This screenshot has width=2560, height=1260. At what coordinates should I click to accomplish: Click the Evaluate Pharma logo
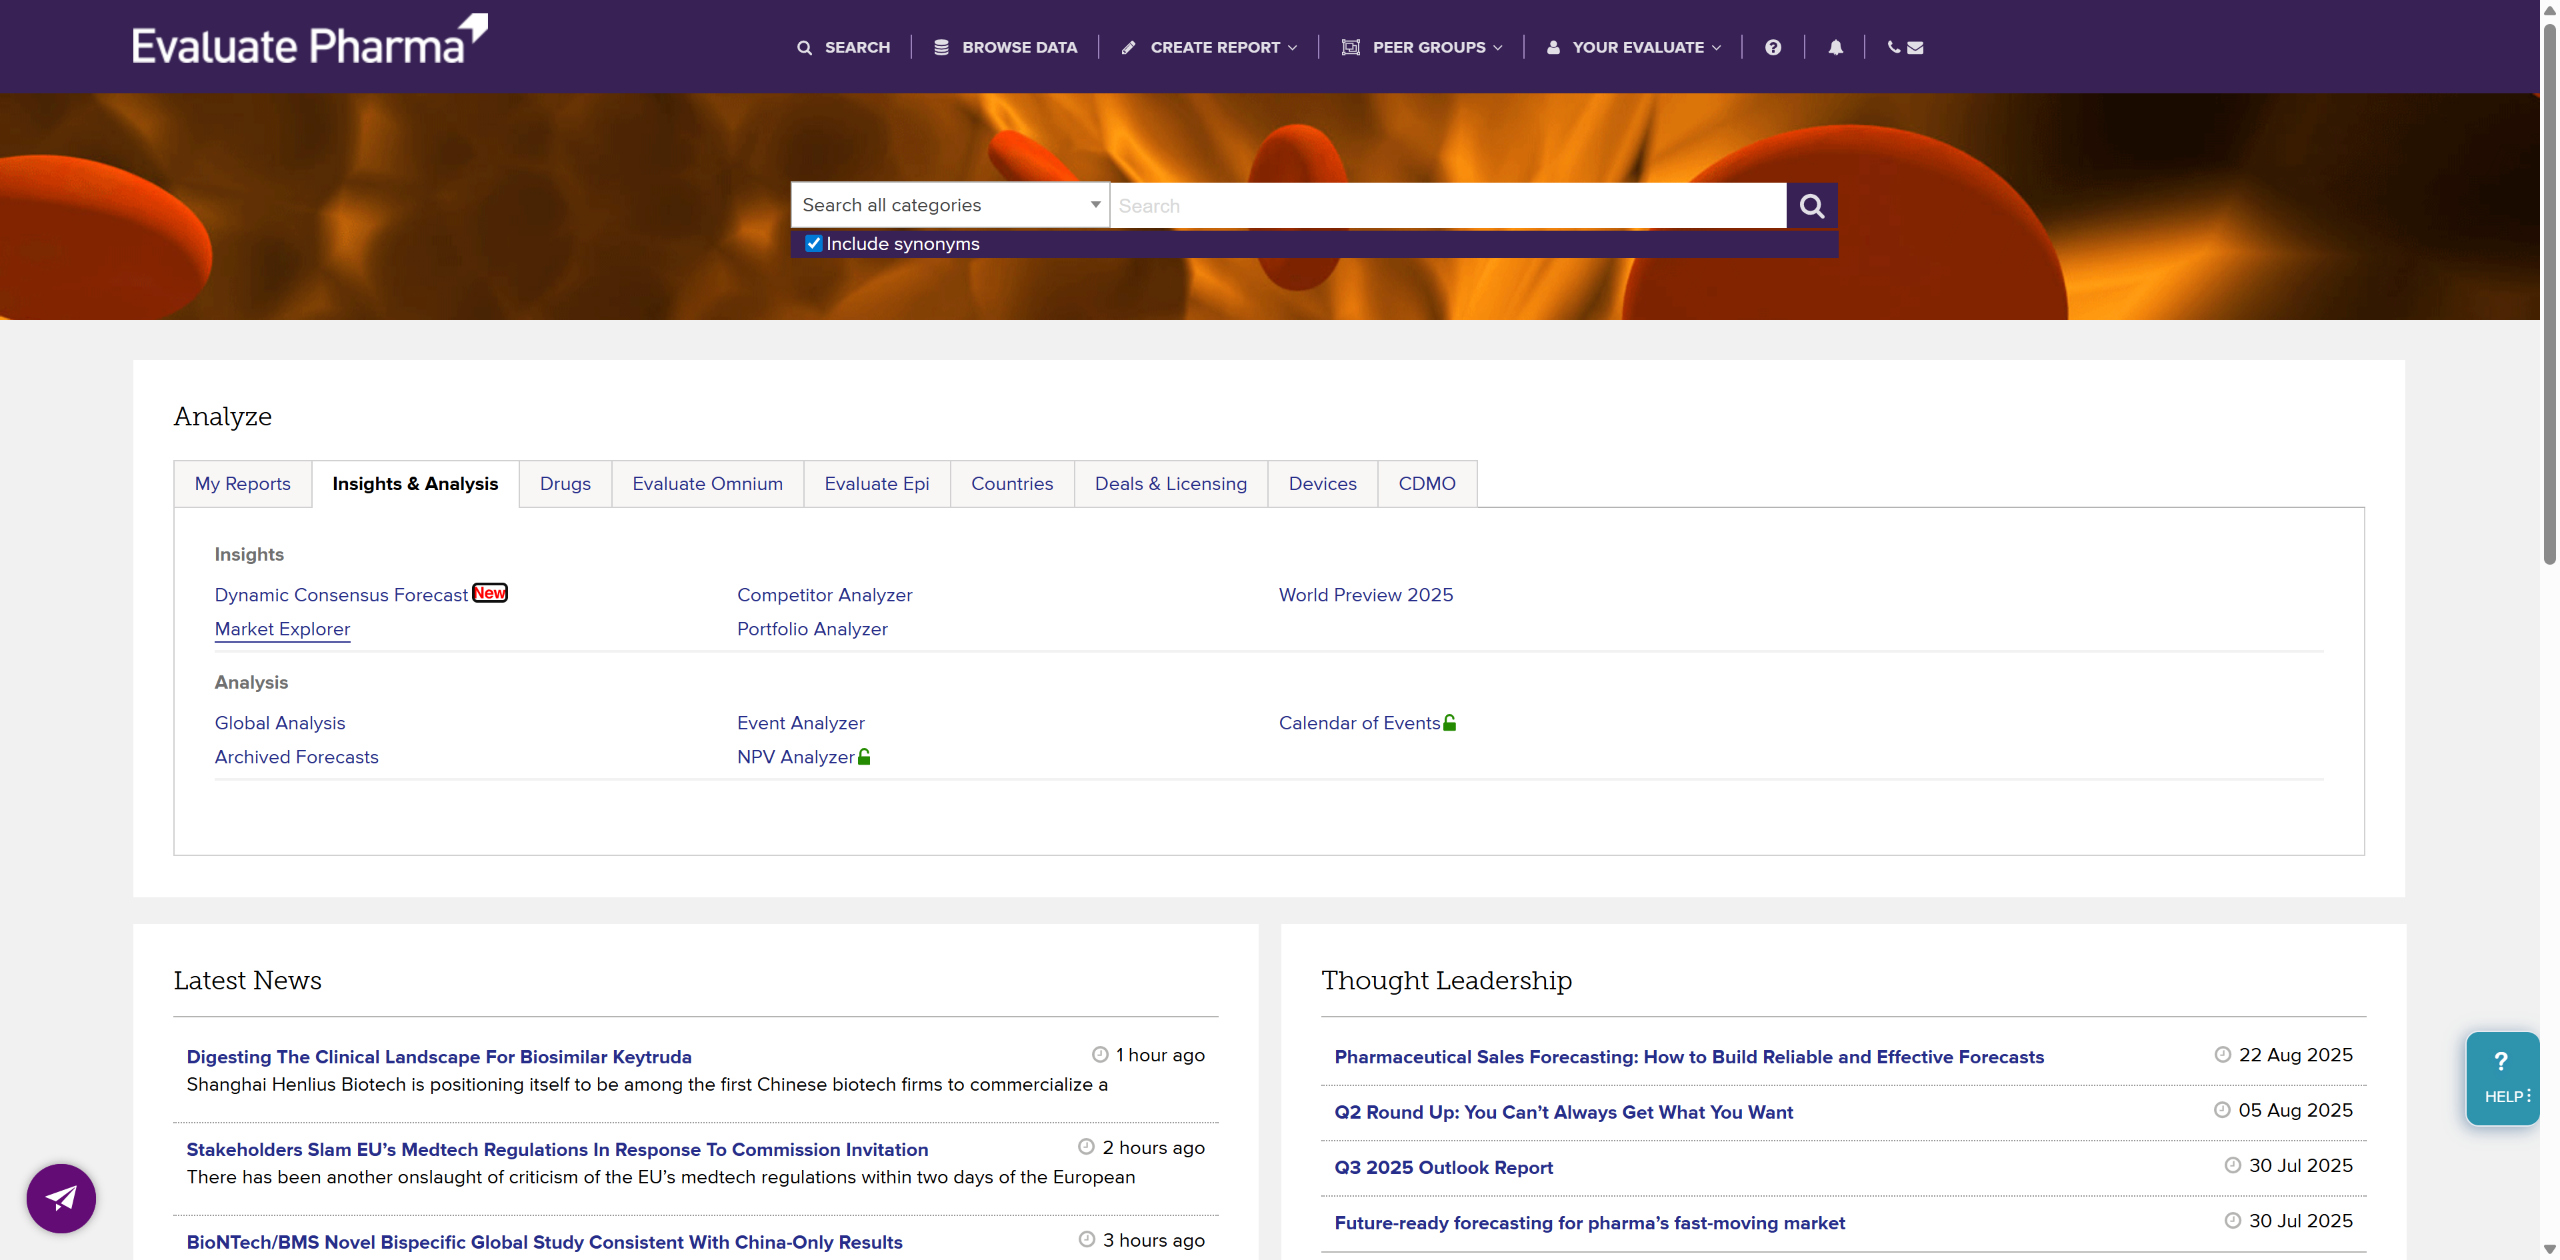pyautogui.click(x=309, y=41)
